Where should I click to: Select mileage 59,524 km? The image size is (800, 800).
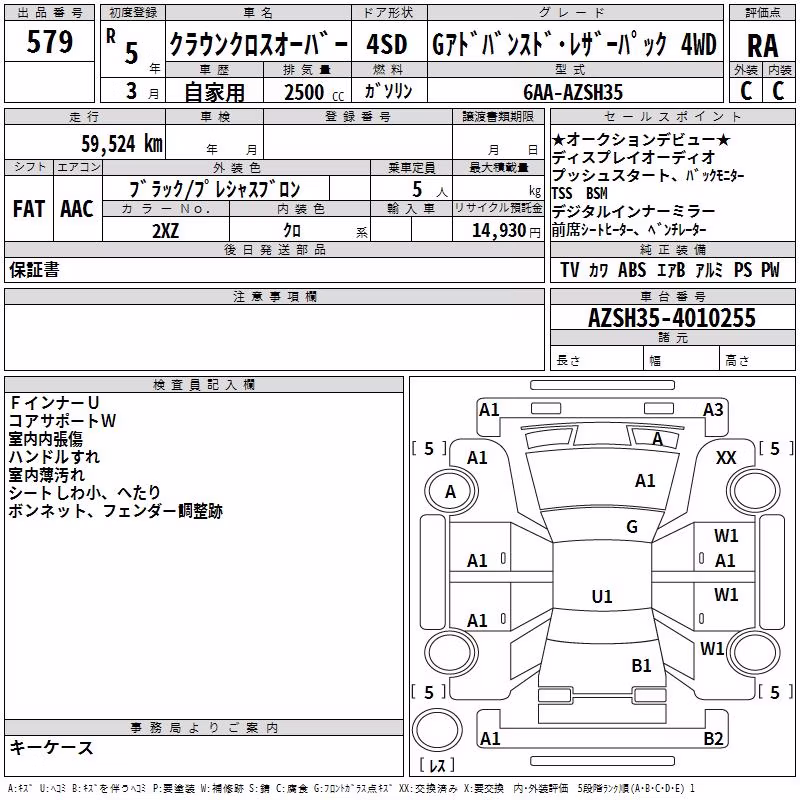point(122,144)
